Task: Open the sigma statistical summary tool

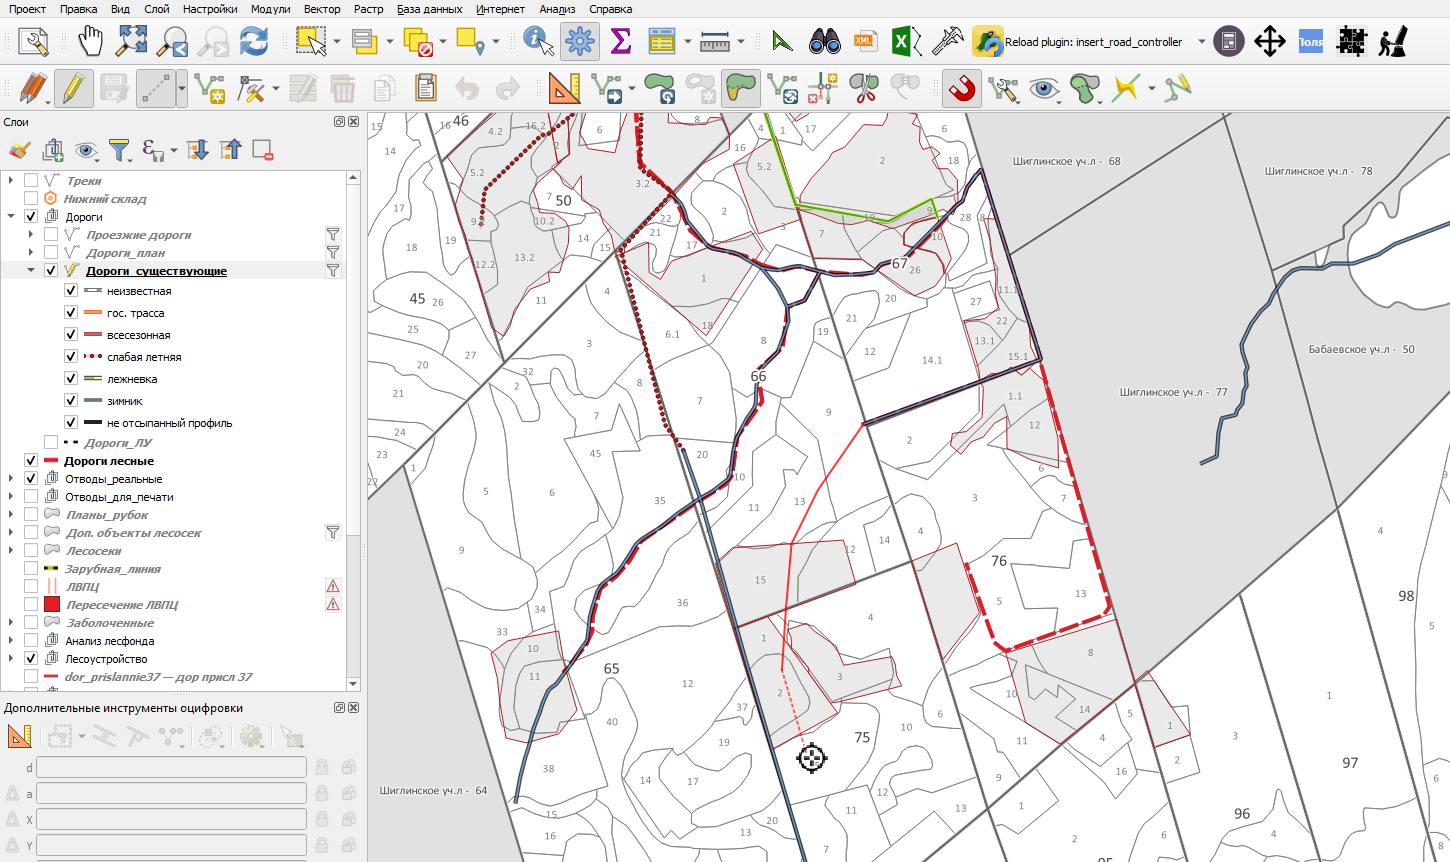Action: (x=621, y=41)
